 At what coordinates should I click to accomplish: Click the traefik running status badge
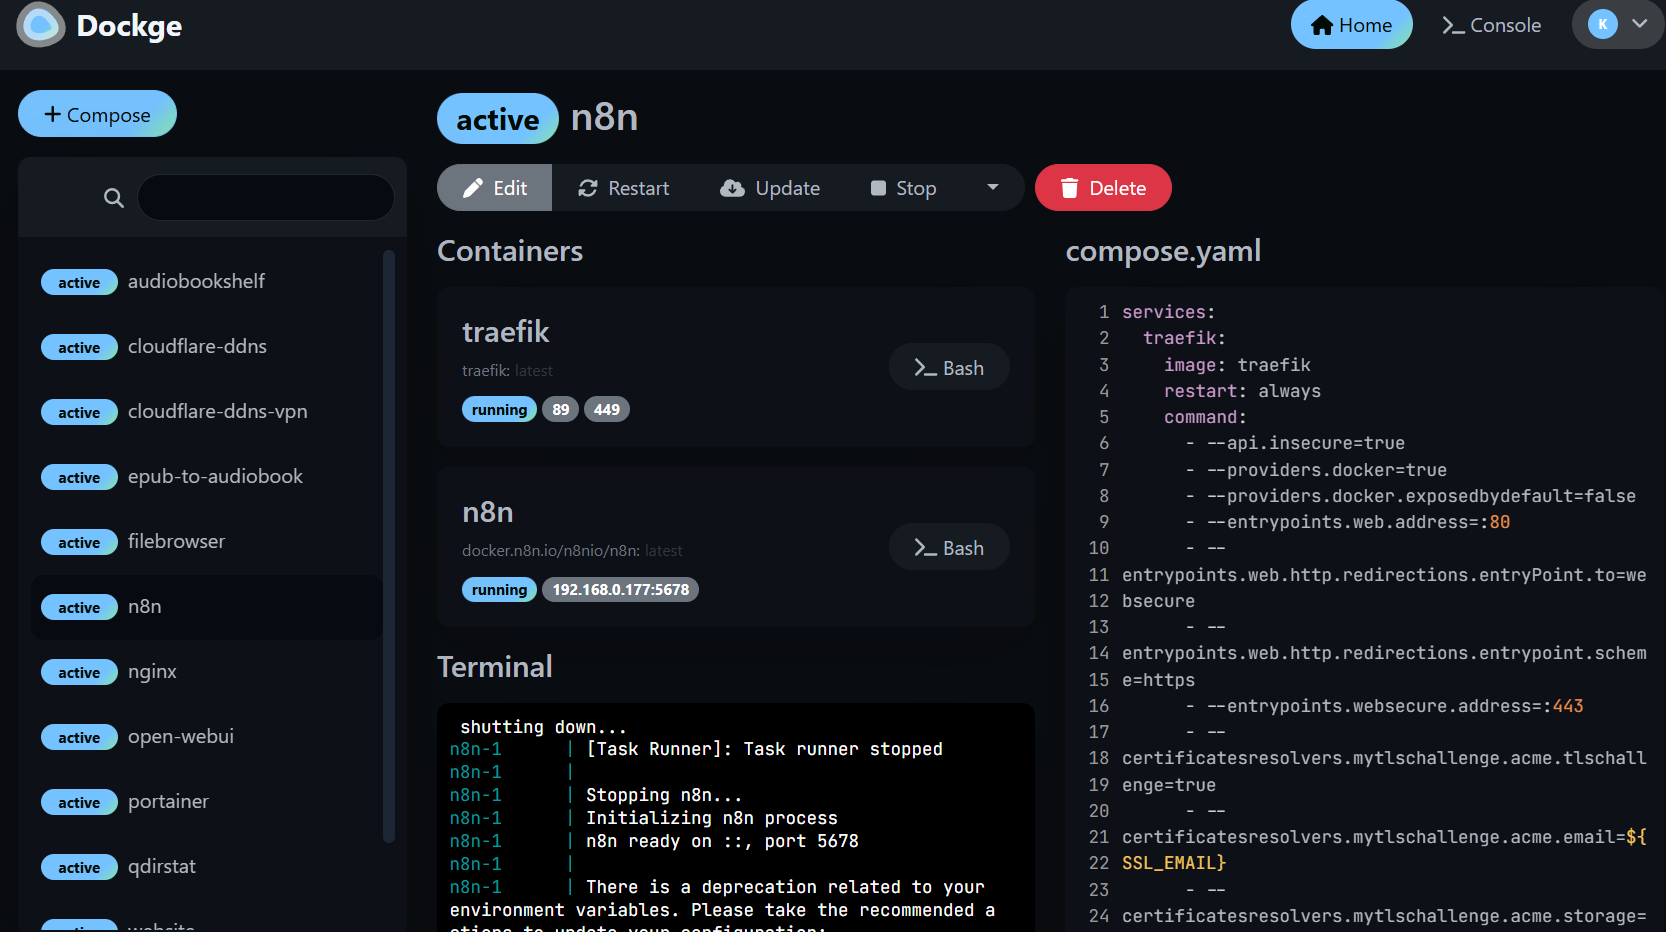point(499,410)
